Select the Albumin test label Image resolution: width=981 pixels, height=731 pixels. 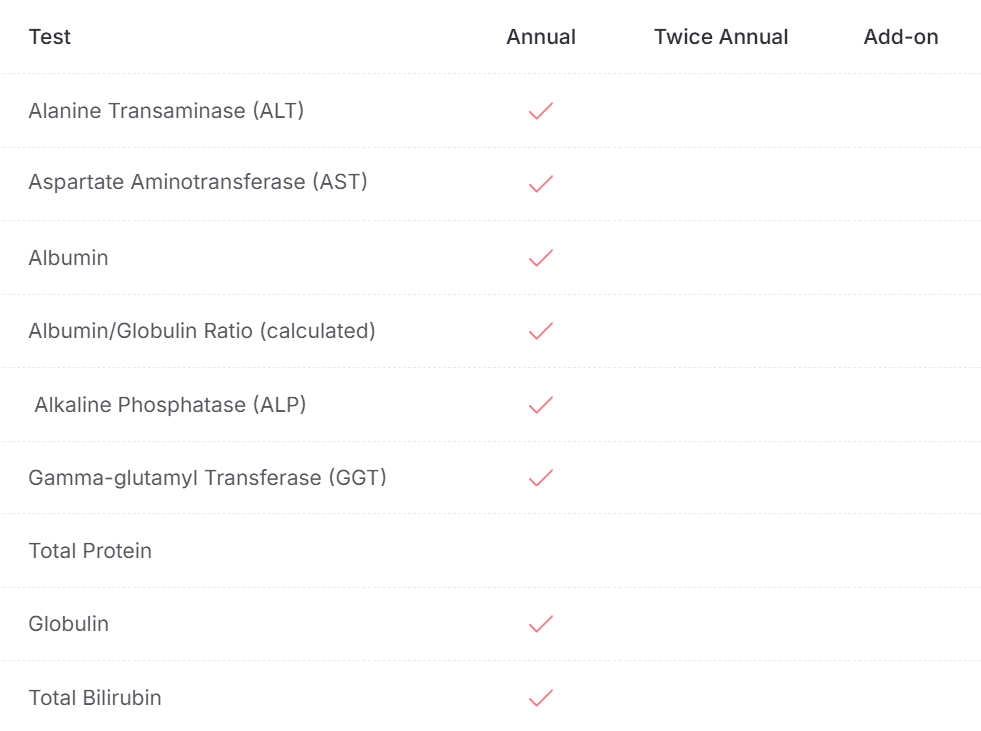pos(68,258)
